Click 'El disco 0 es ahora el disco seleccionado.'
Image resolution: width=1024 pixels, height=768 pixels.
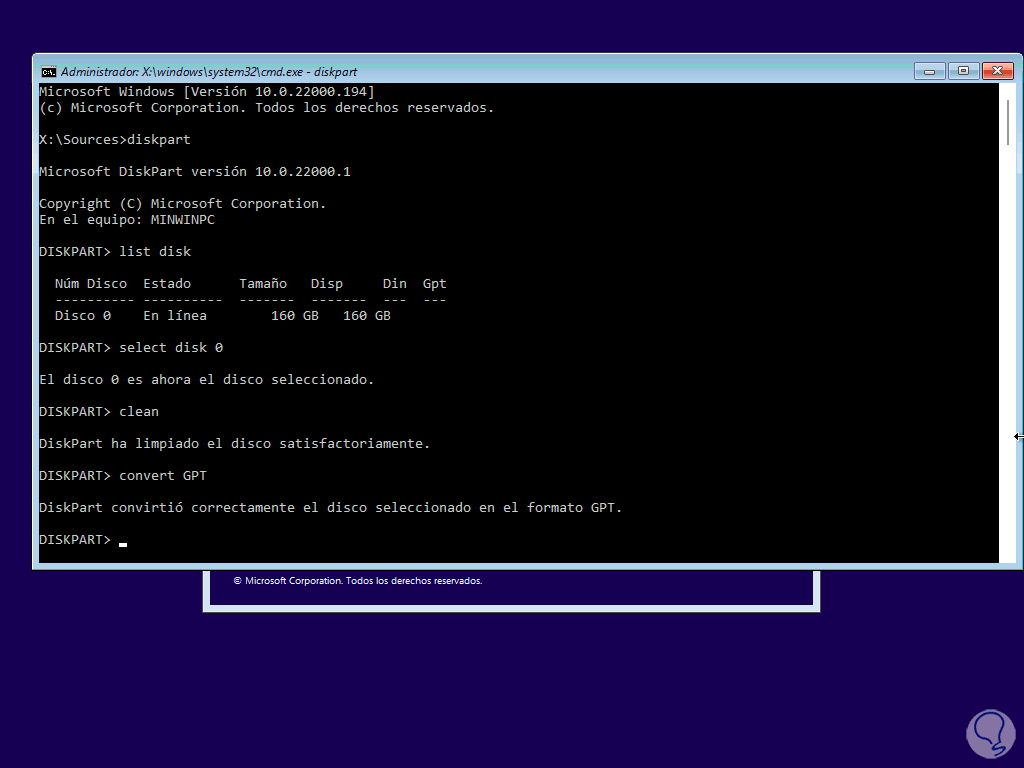[206, 380]
